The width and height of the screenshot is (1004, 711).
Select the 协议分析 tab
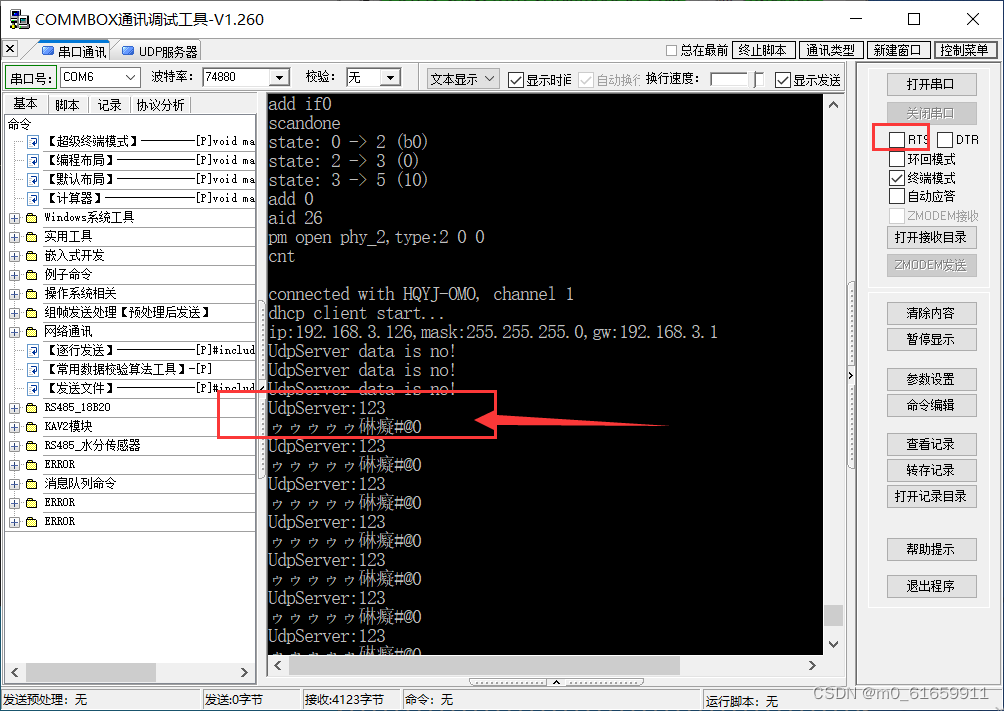tap(160, 105)
